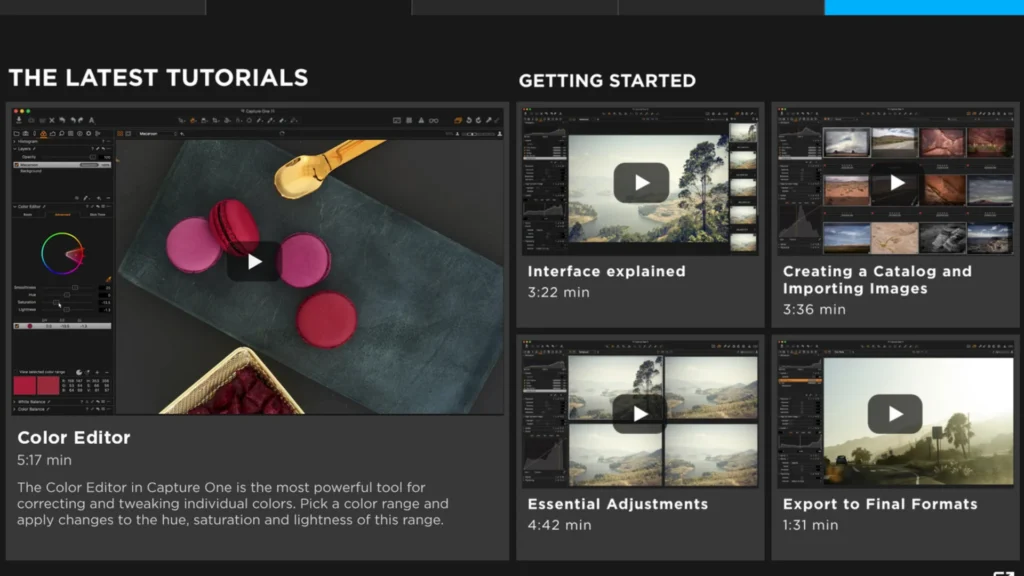Toggle the Macaron layer checkbox

click(17, 164)
